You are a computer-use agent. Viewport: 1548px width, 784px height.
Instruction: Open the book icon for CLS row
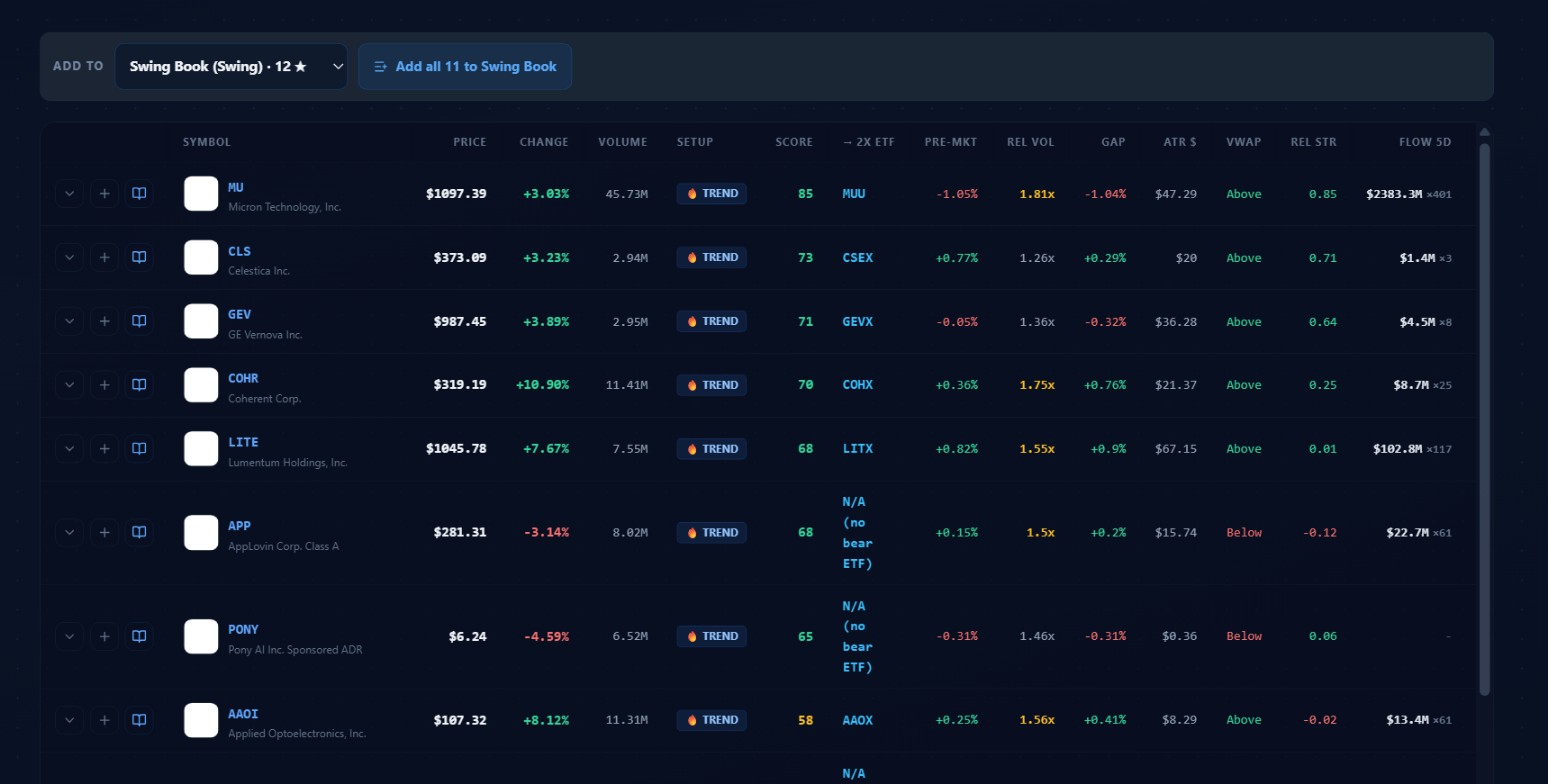(139, 257)
